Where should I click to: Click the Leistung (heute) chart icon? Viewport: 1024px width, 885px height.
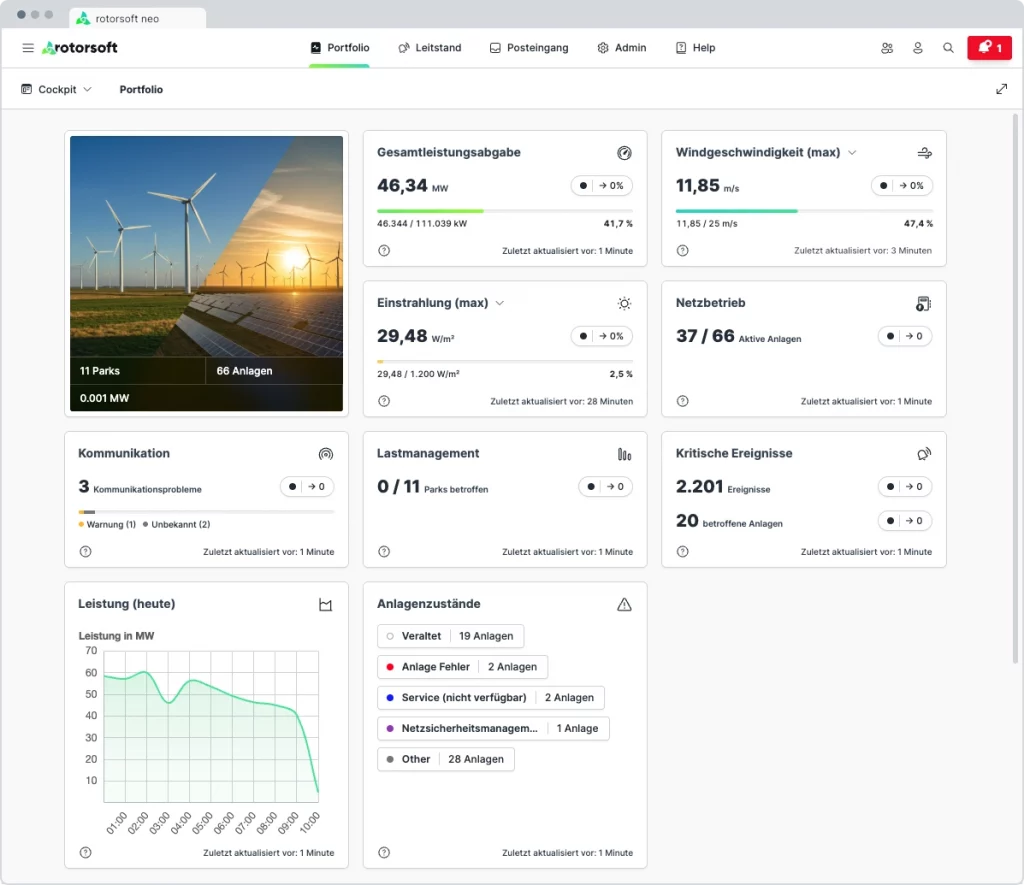(325, 605)
